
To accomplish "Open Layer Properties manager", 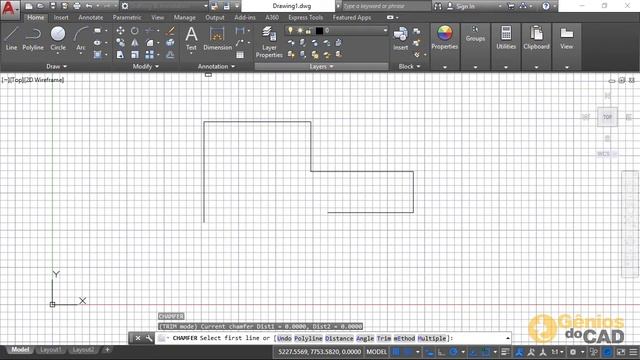I will pos(269,42).
